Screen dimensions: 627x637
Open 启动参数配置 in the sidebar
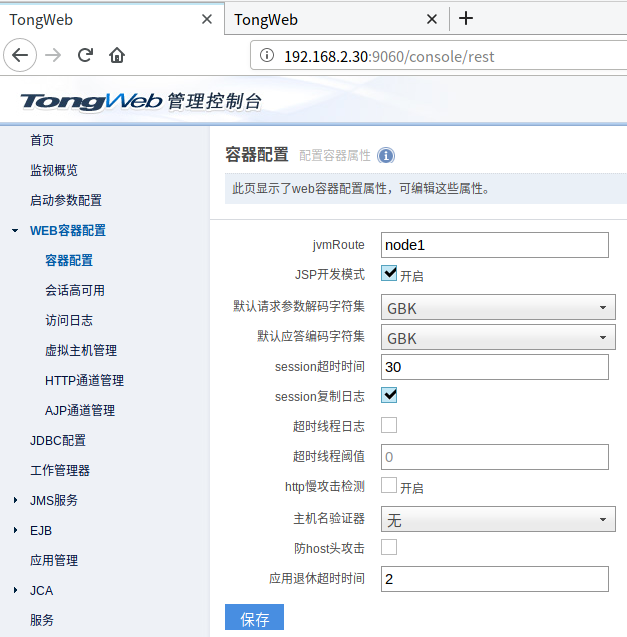click(x=66, y=200)
